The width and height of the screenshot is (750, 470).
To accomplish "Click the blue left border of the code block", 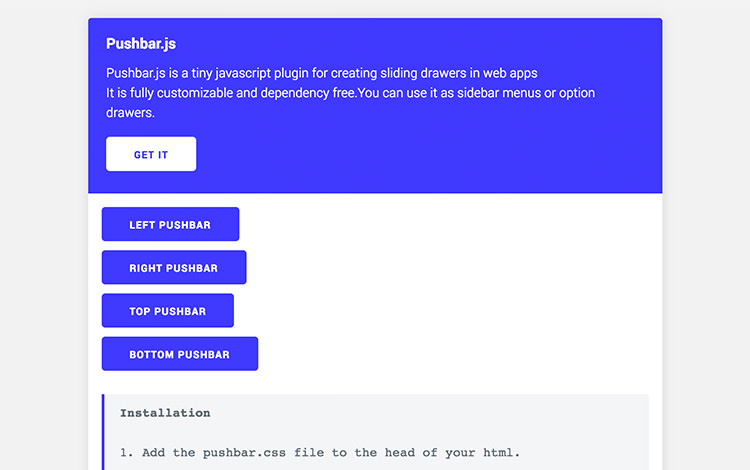I will pyautogui.click(x=103, y=432).
